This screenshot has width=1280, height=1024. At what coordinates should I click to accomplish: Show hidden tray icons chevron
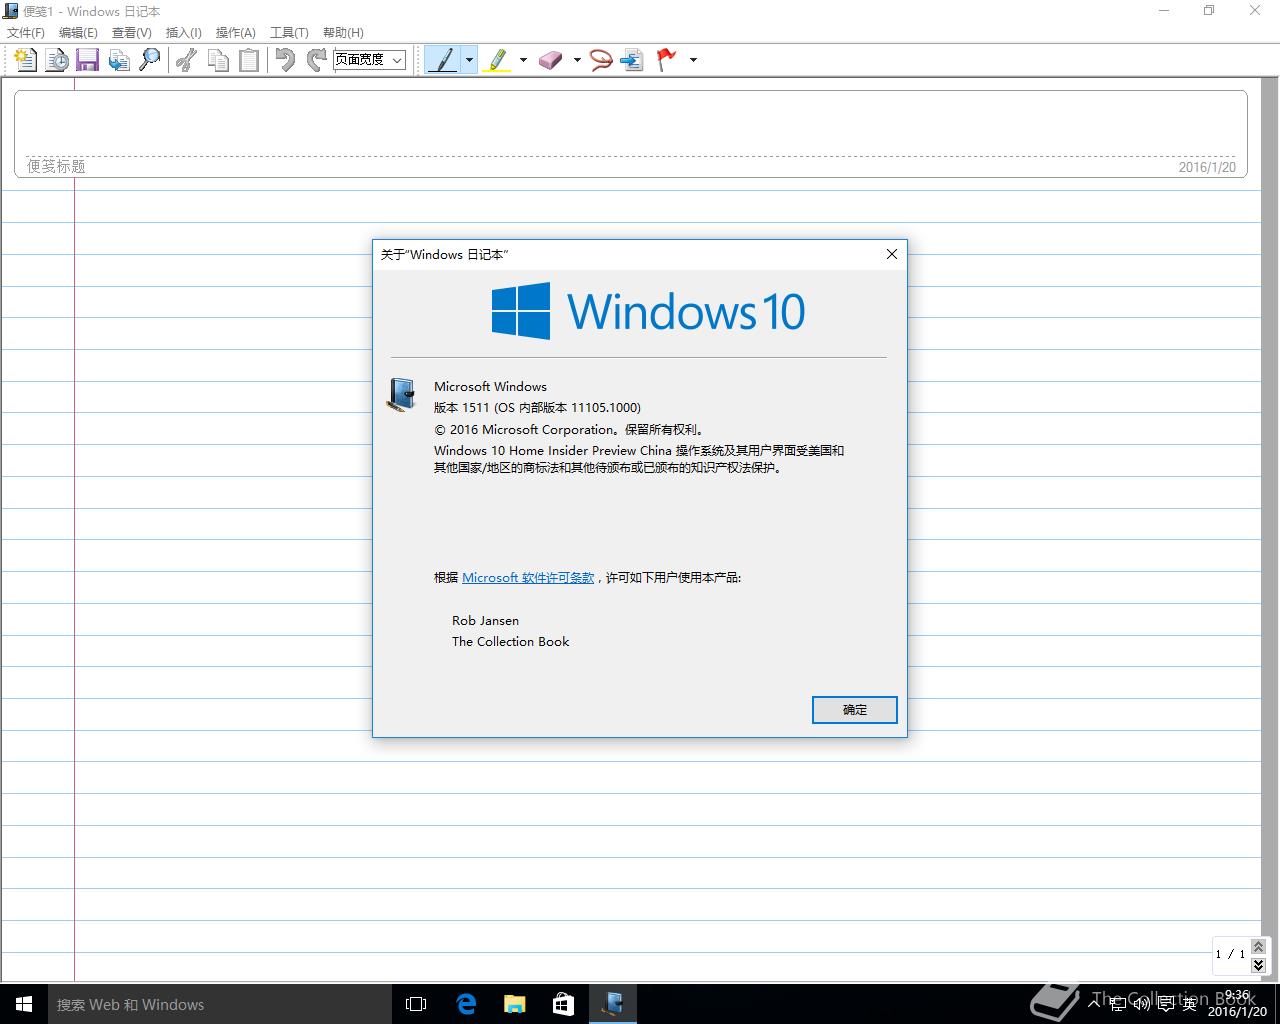click(1096, 1004)
